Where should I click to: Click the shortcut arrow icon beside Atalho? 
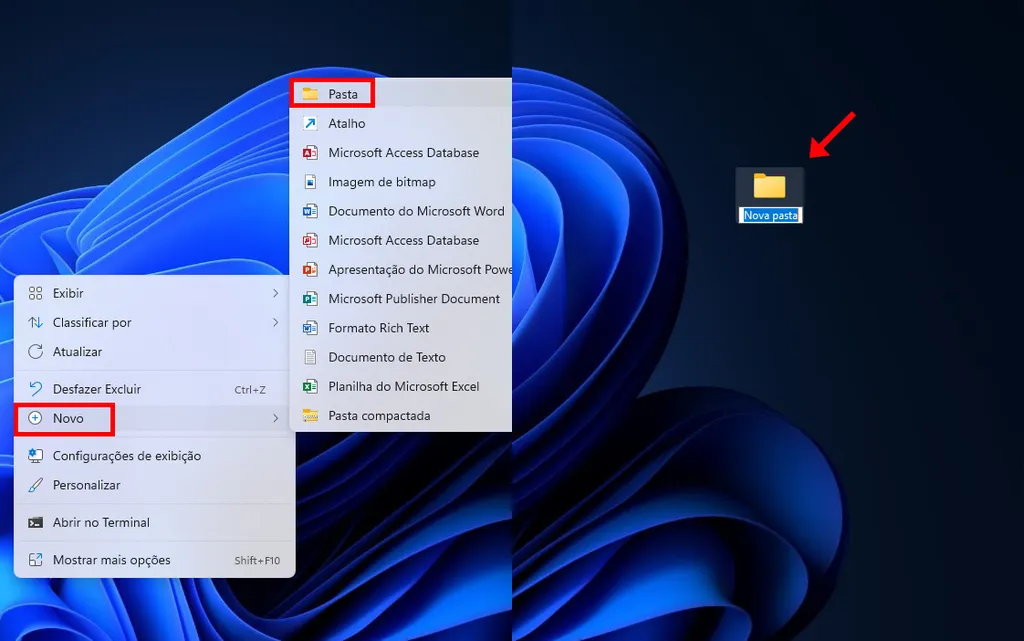(x=310, y=123)
